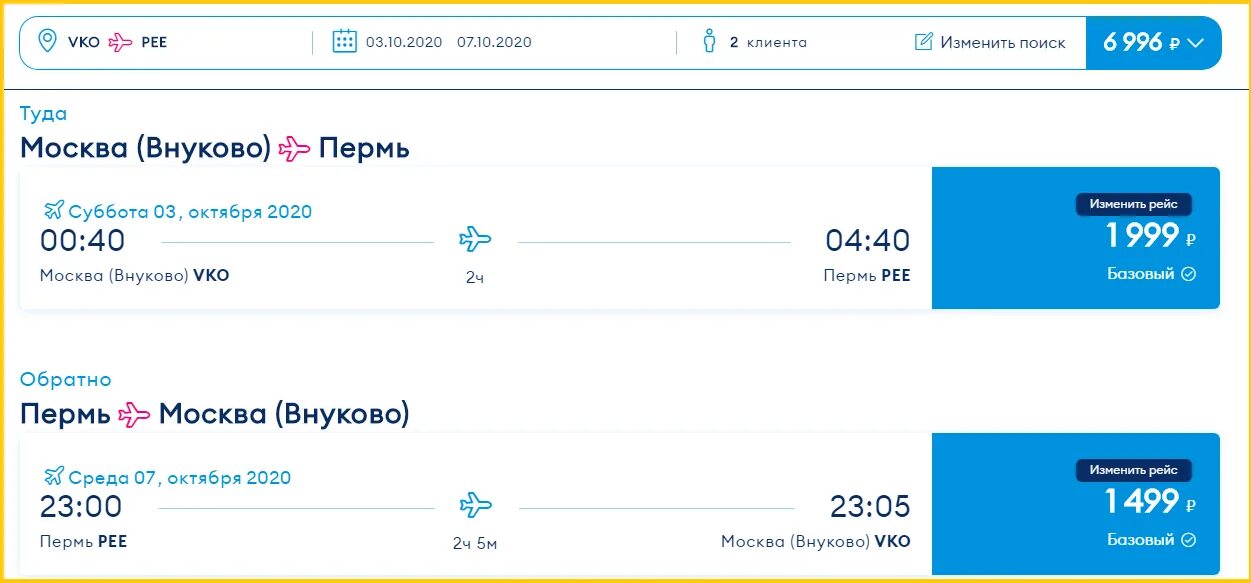
Task: Click the plane icon next to Суббота 03 октября
Action: coord(54,210)
